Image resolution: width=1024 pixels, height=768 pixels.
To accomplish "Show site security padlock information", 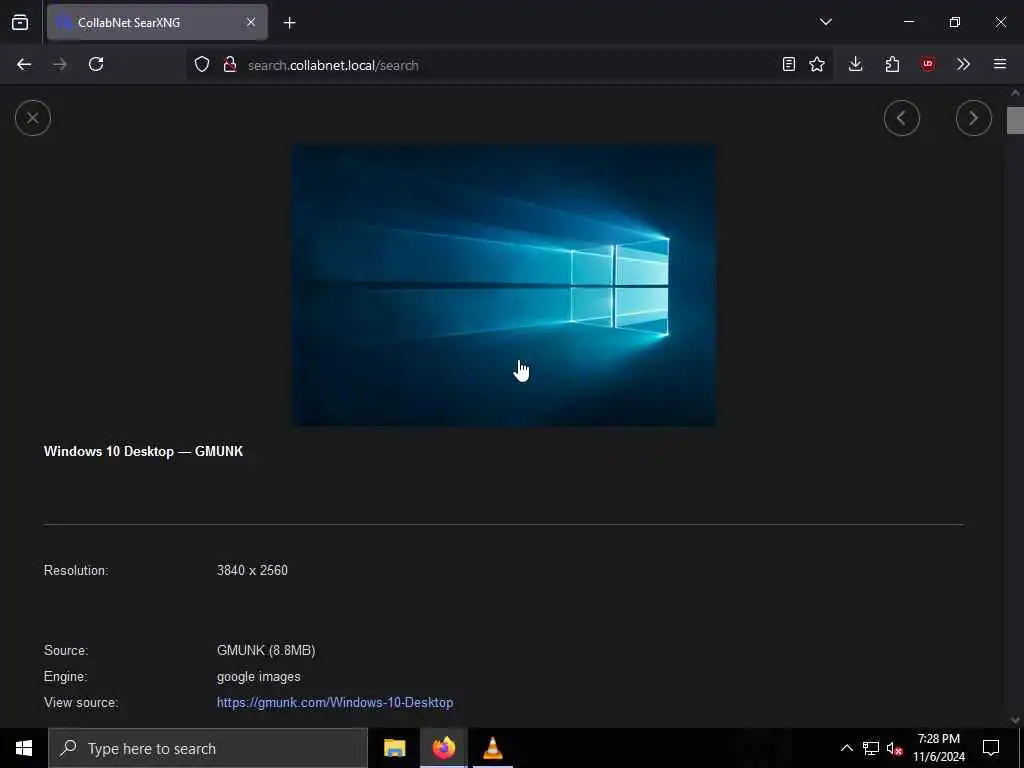I will click(x=229, y=65).
